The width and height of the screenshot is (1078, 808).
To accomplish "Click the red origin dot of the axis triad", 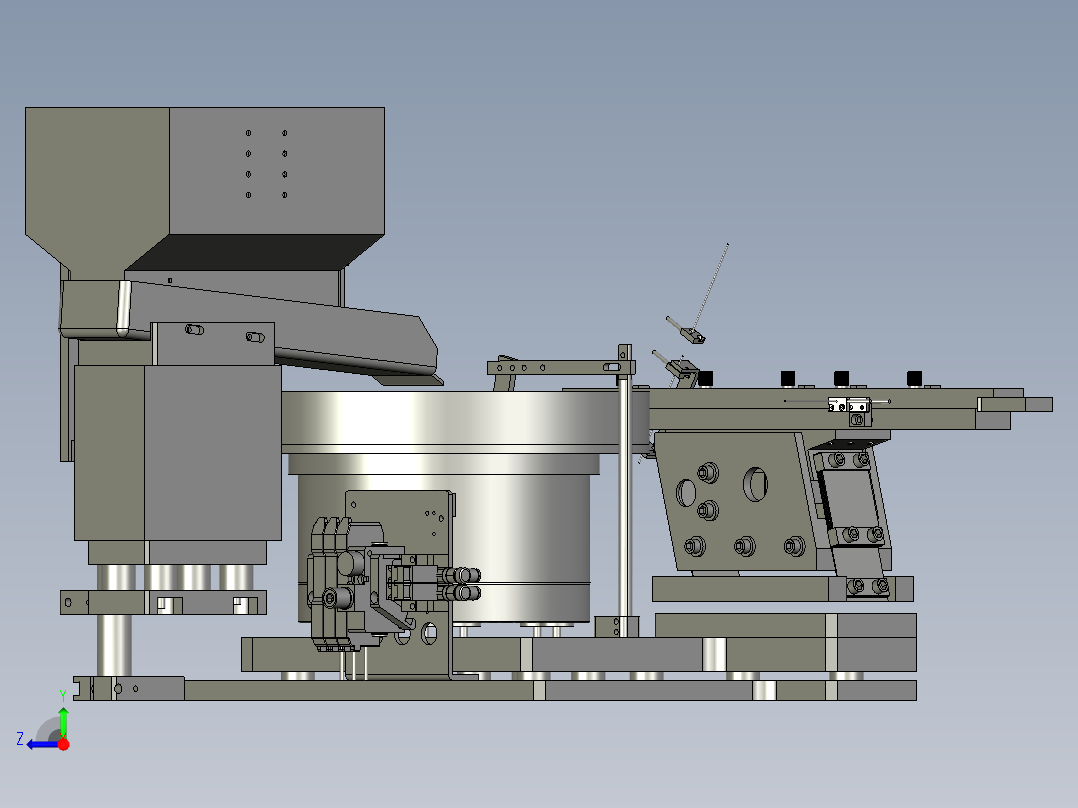I will click(x=64, y=744).
